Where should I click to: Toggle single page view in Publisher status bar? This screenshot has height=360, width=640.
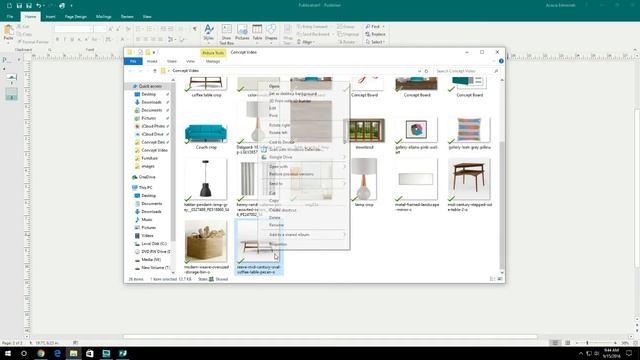(555, 343)
